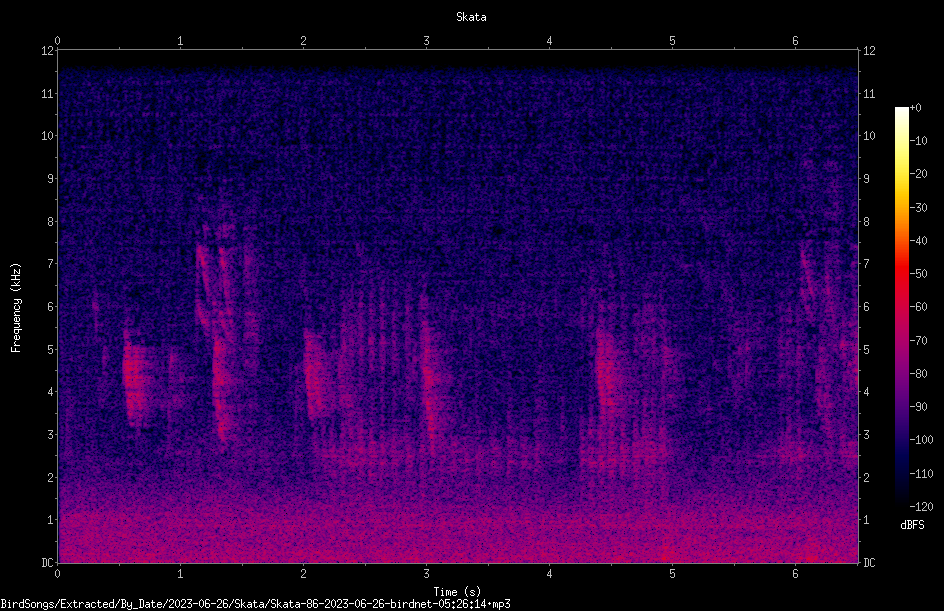Screen dimensions: 944x611
Task: Click the "5" tick on the right frequency axis
Action: (866, 350)
